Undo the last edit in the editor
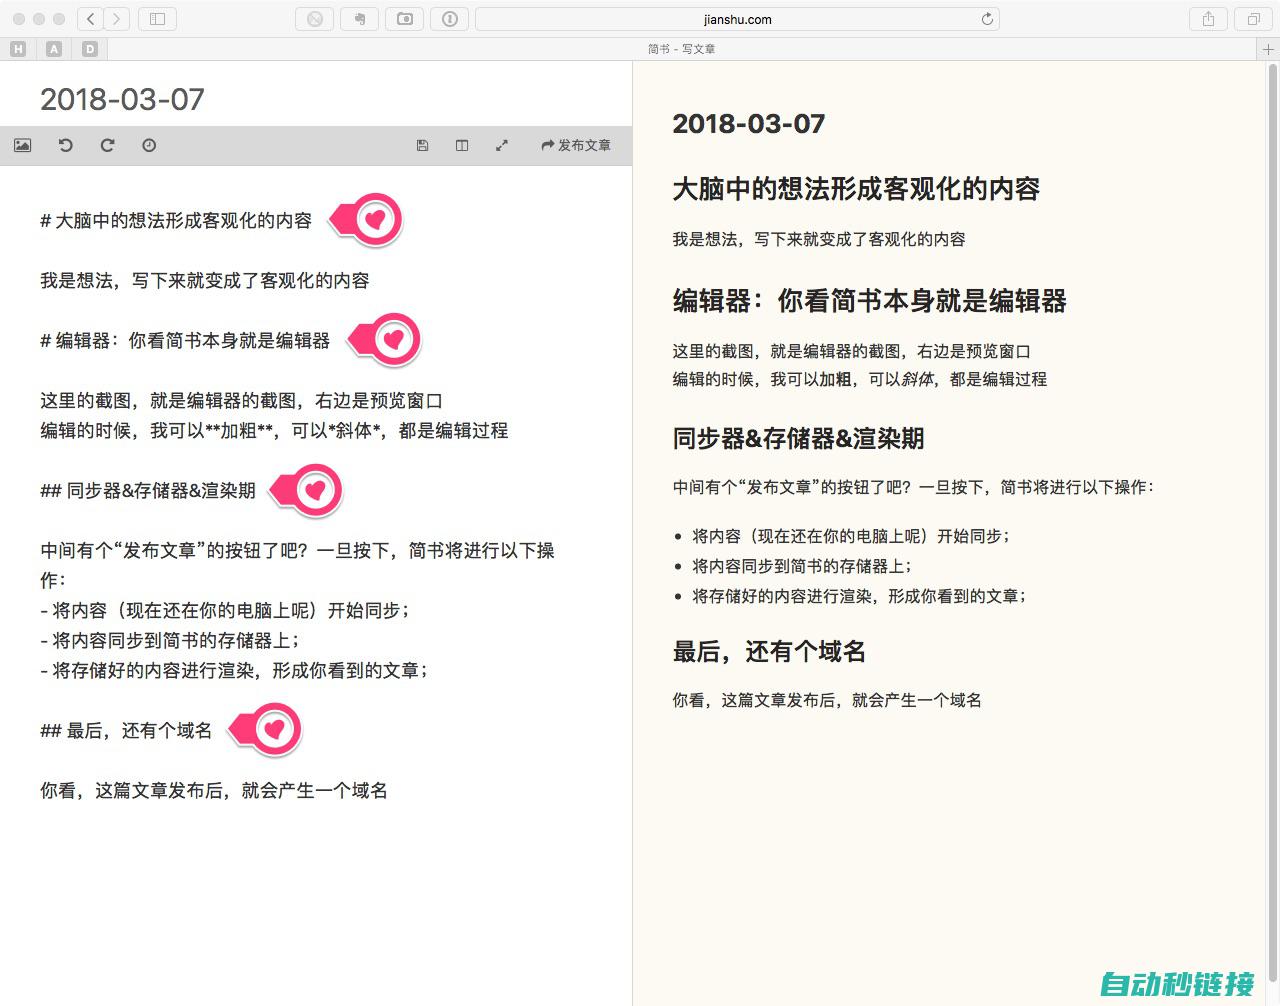The height and width of the screenshot is (1006, 1280). coord(65,145)
